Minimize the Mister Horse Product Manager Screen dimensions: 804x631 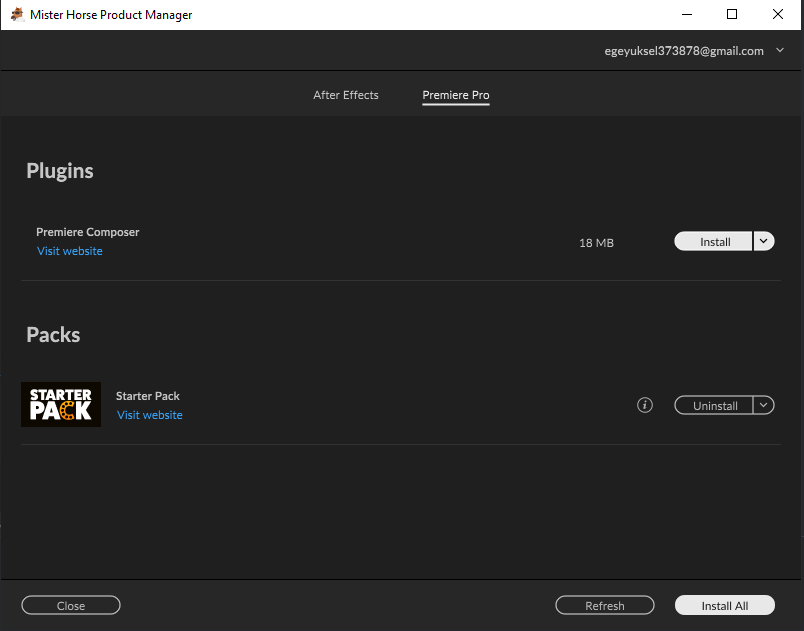coord(686,14)
